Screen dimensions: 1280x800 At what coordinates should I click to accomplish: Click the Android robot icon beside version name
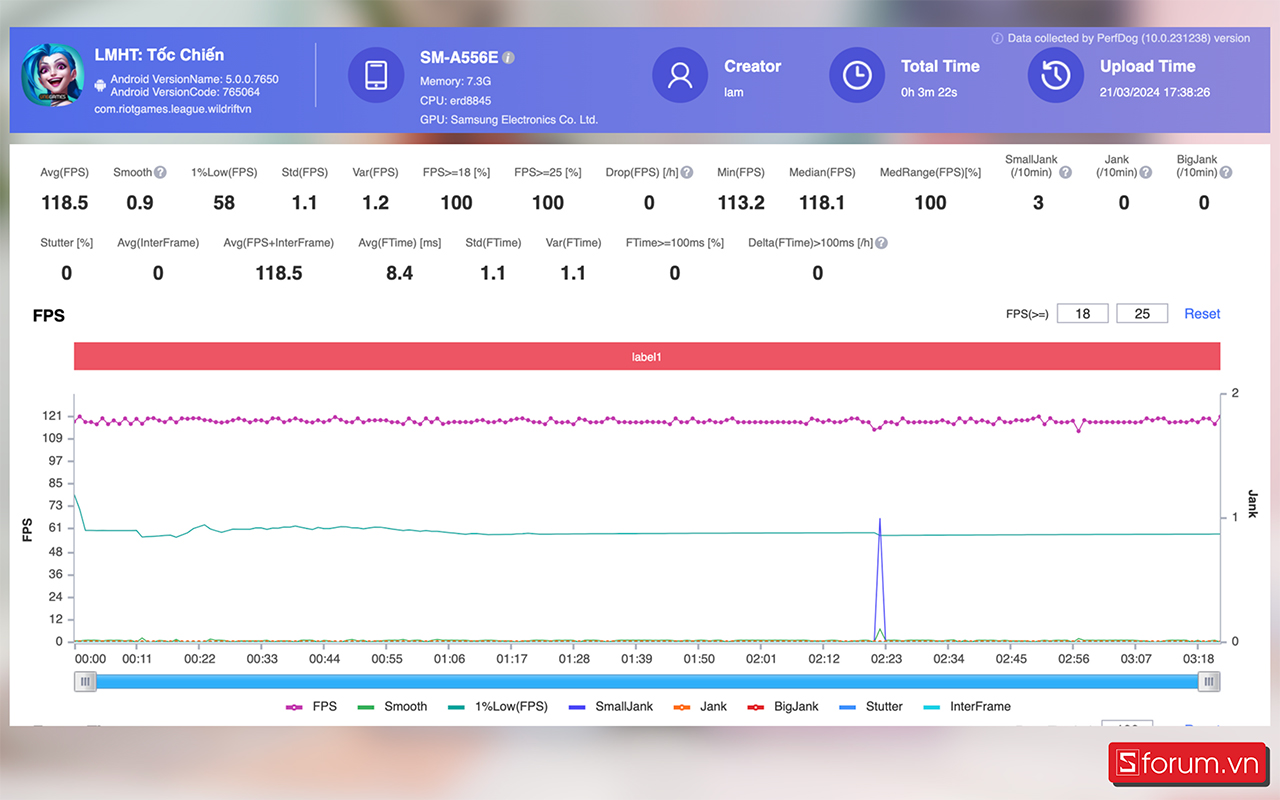[x=100, y=86]
